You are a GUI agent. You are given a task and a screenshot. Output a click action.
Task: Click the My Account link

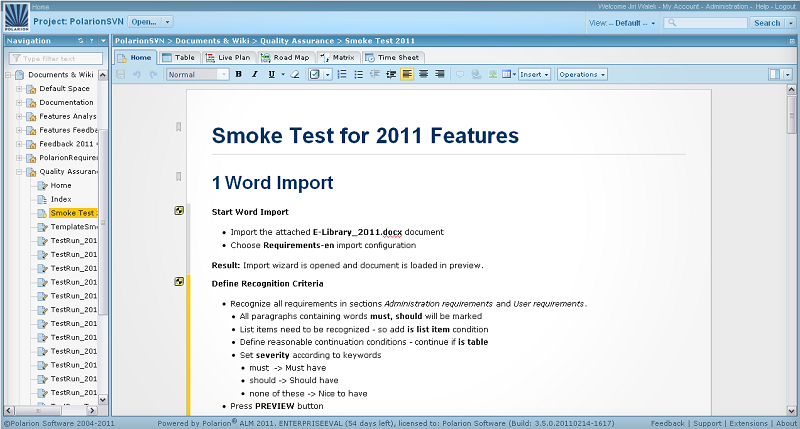(681, 7)
